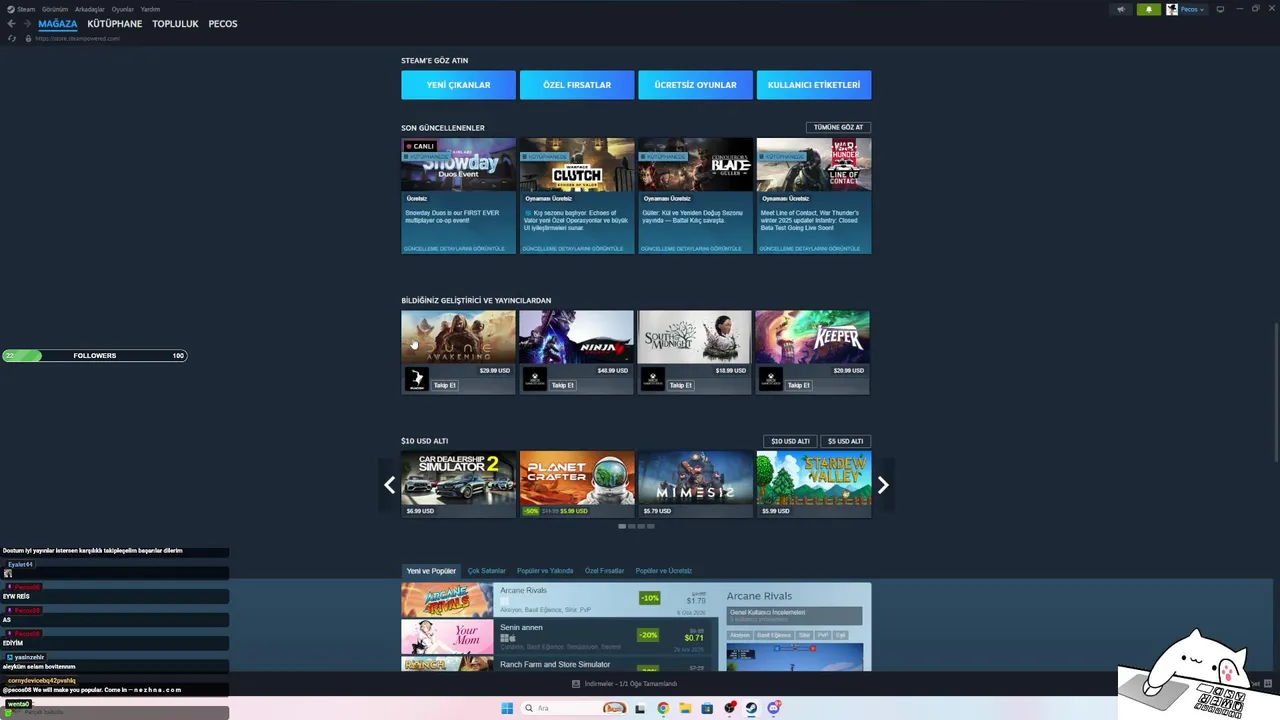The width and height of the screenshot is (1280, 720).
Task: Open the Steam logo menu icon
Action: (10, 9)
